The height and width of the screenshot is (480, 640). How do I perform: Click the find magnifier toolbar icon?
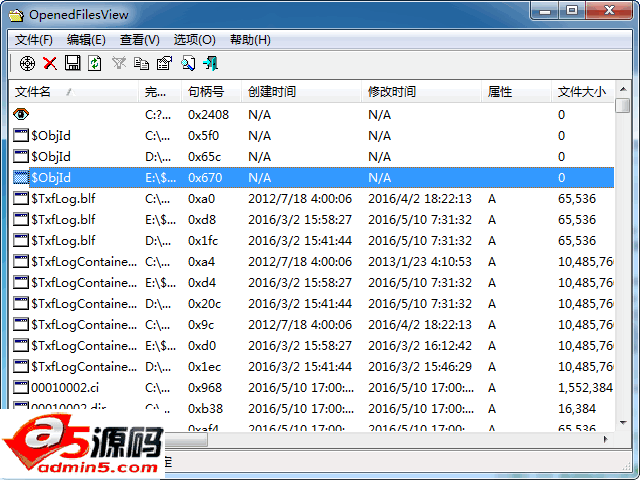[x=188, y=63]
